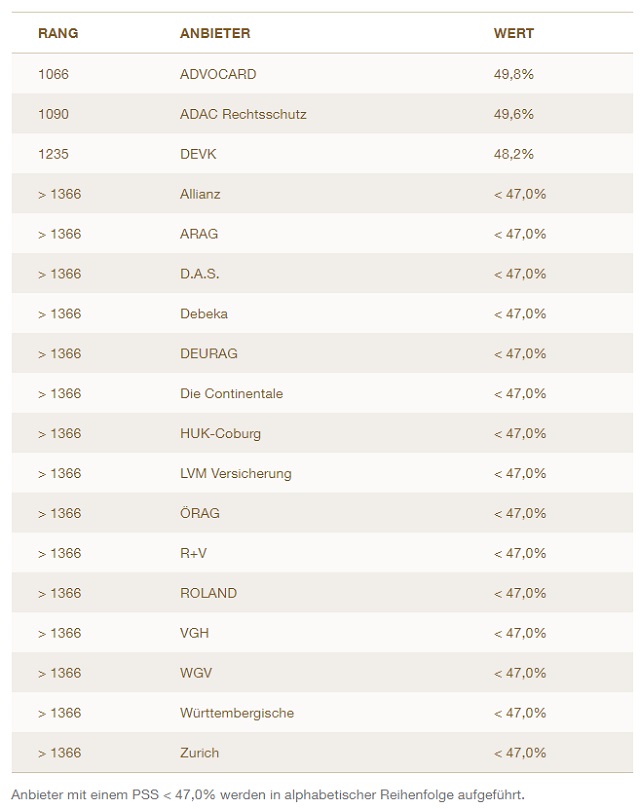Click the WERT column header

(x=514, y=33)
